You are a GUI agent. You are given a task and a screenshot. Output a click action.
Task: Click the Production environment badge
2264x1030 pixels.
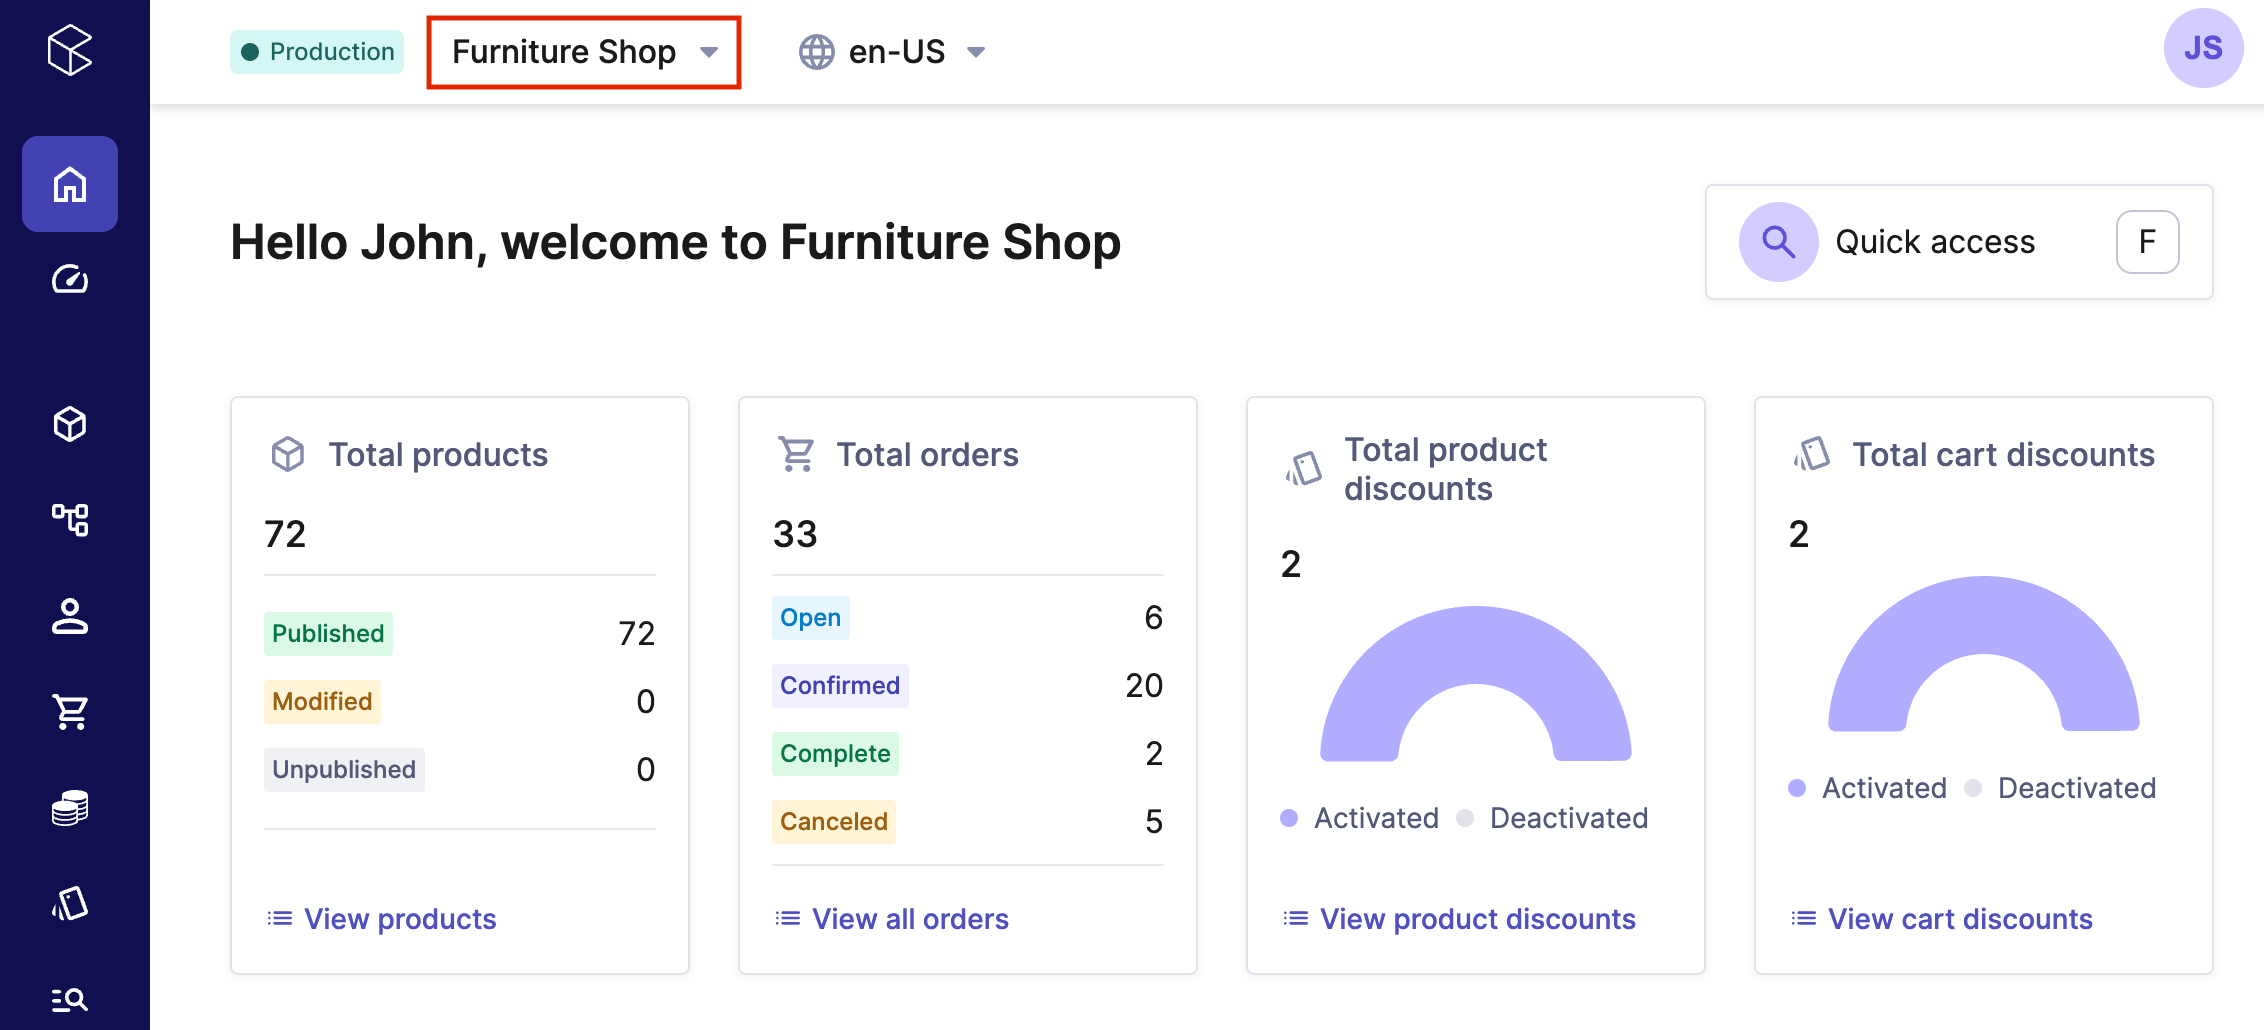tap(317, 52)
